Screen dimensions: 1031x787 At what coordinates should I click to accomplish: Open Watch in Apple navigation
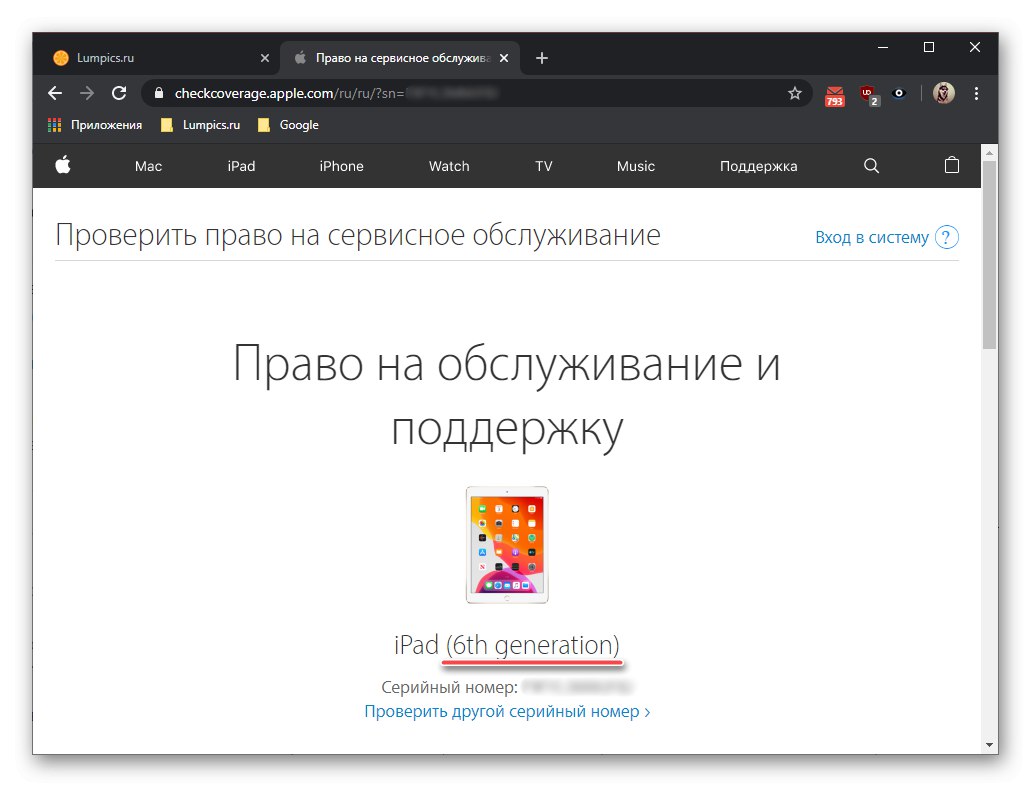coord(449,166)
